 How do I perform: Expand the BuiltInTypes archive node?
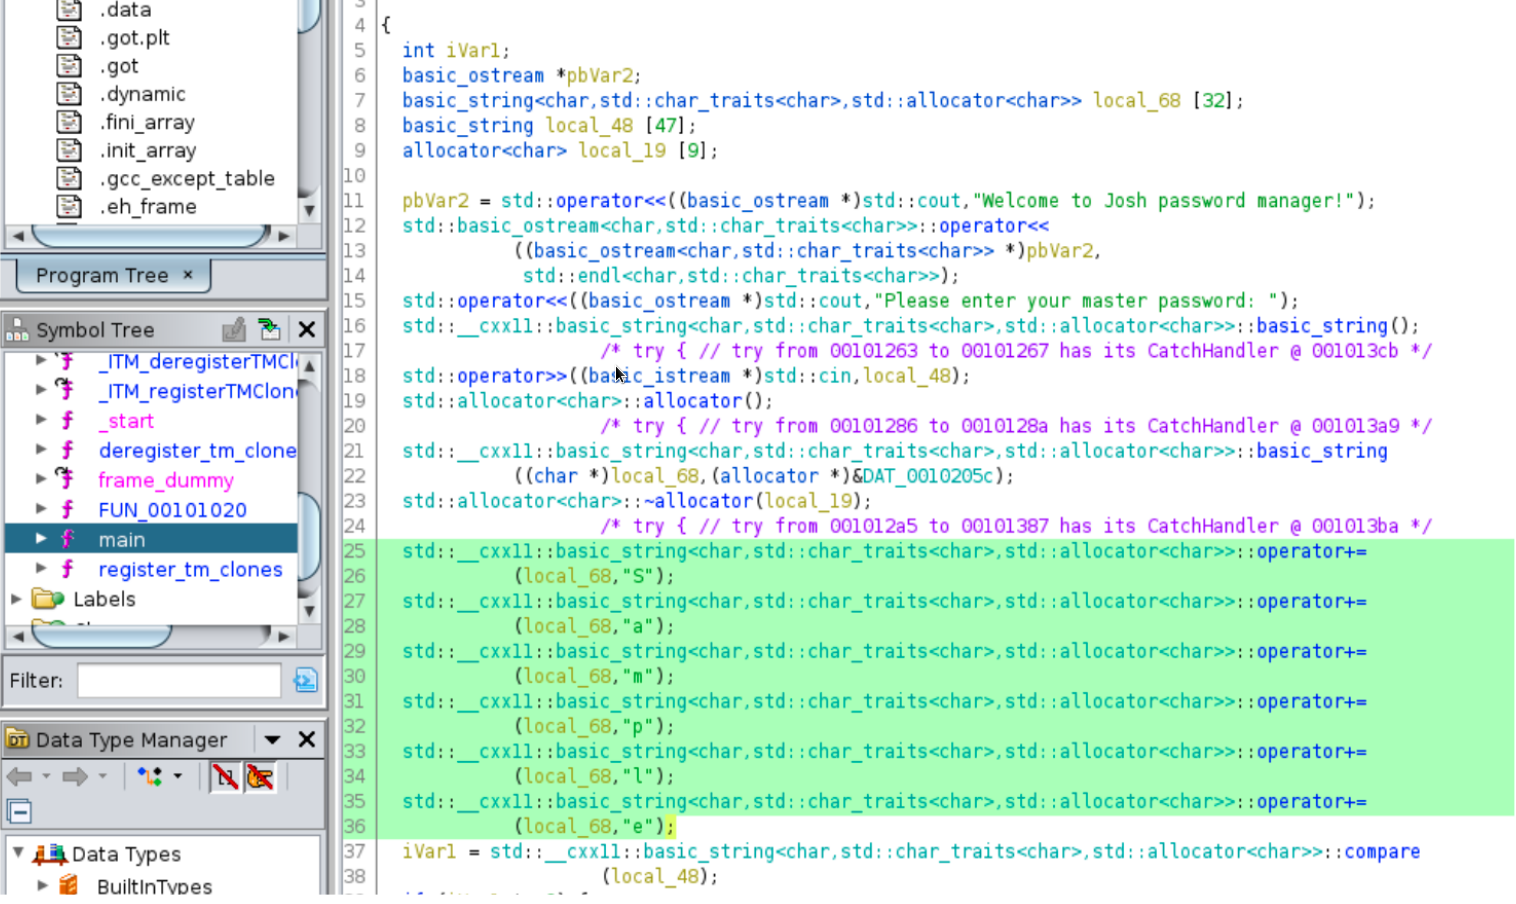click(x=42, y=885)
